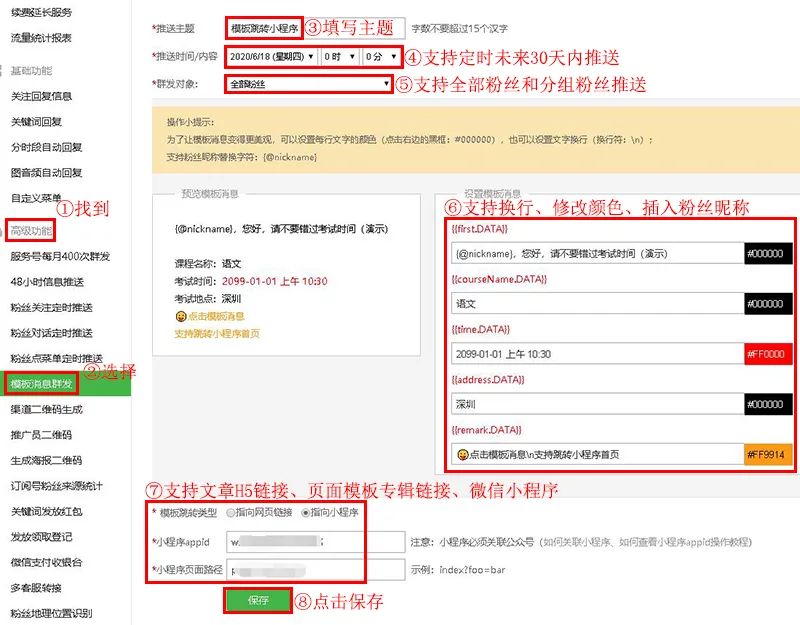Open 服务号每月400次群发

point(60,256)
